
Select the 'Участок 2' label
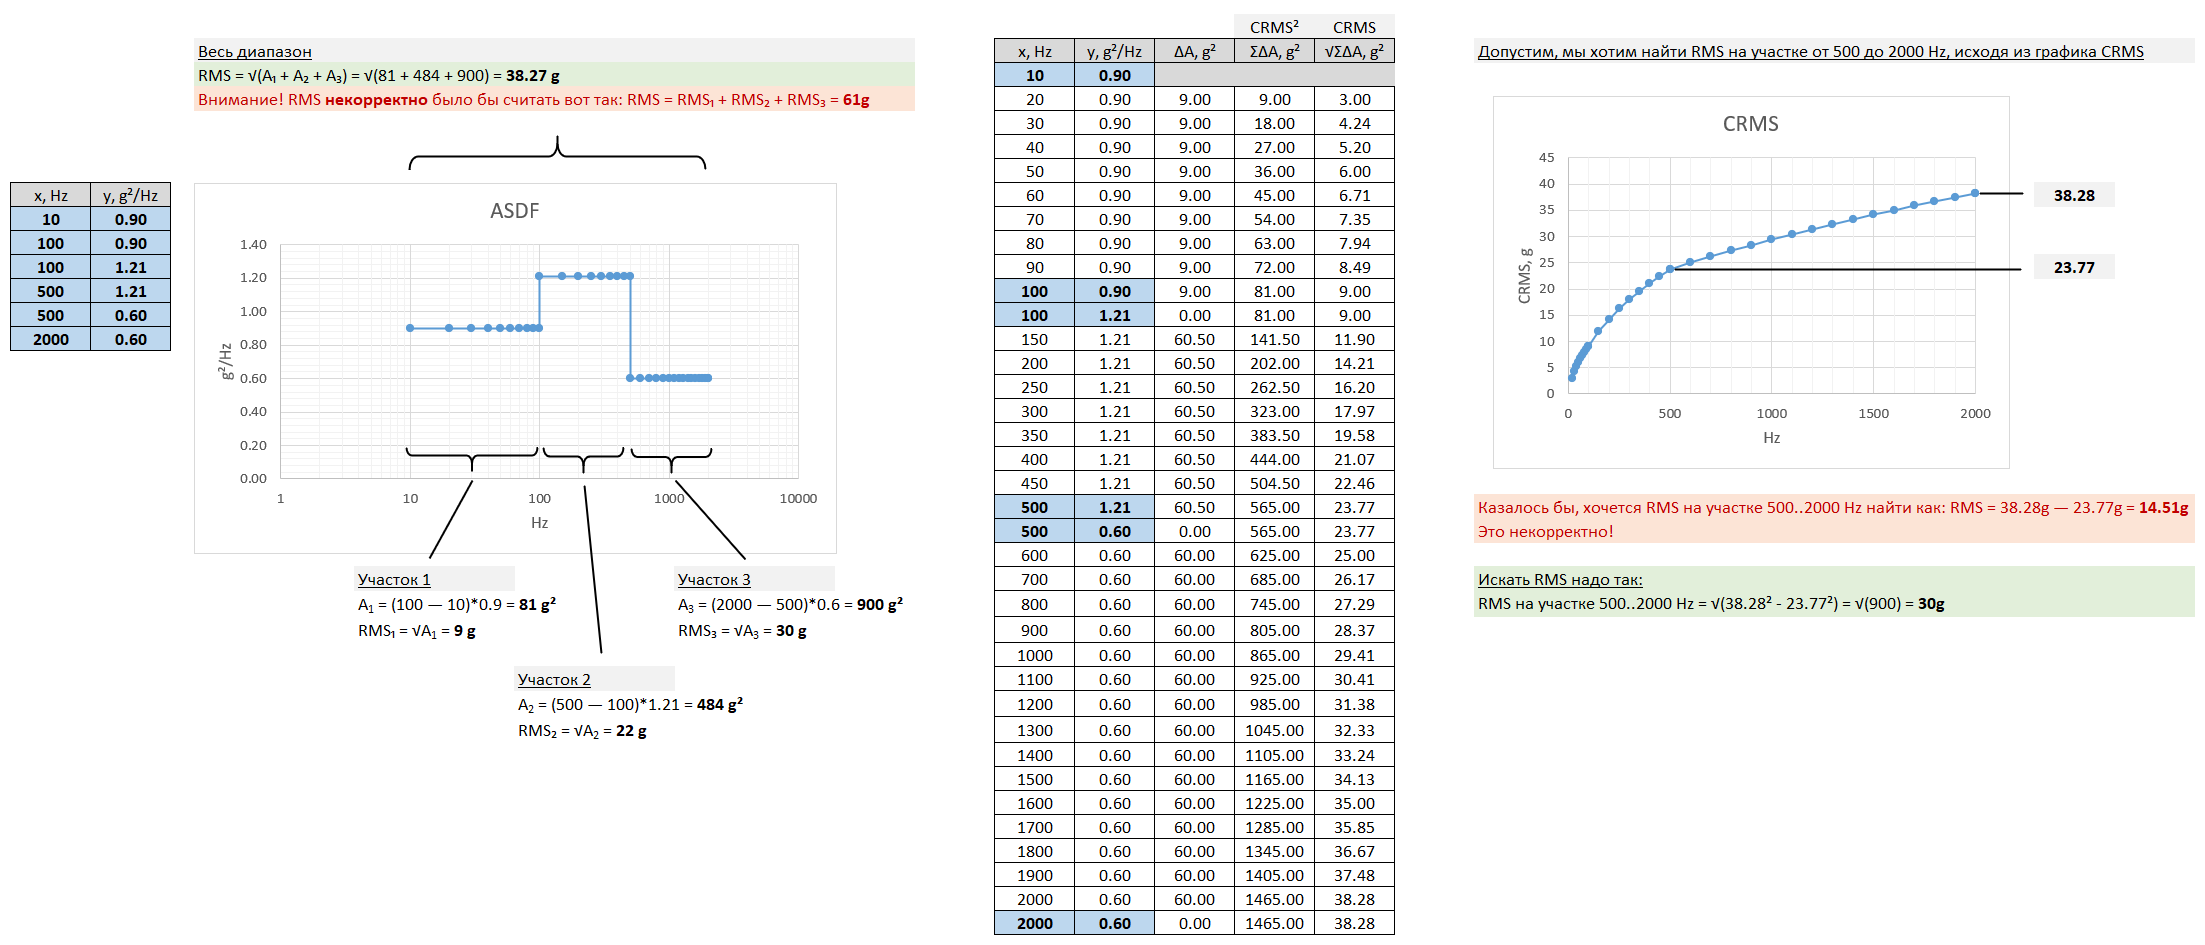point(554,679)
